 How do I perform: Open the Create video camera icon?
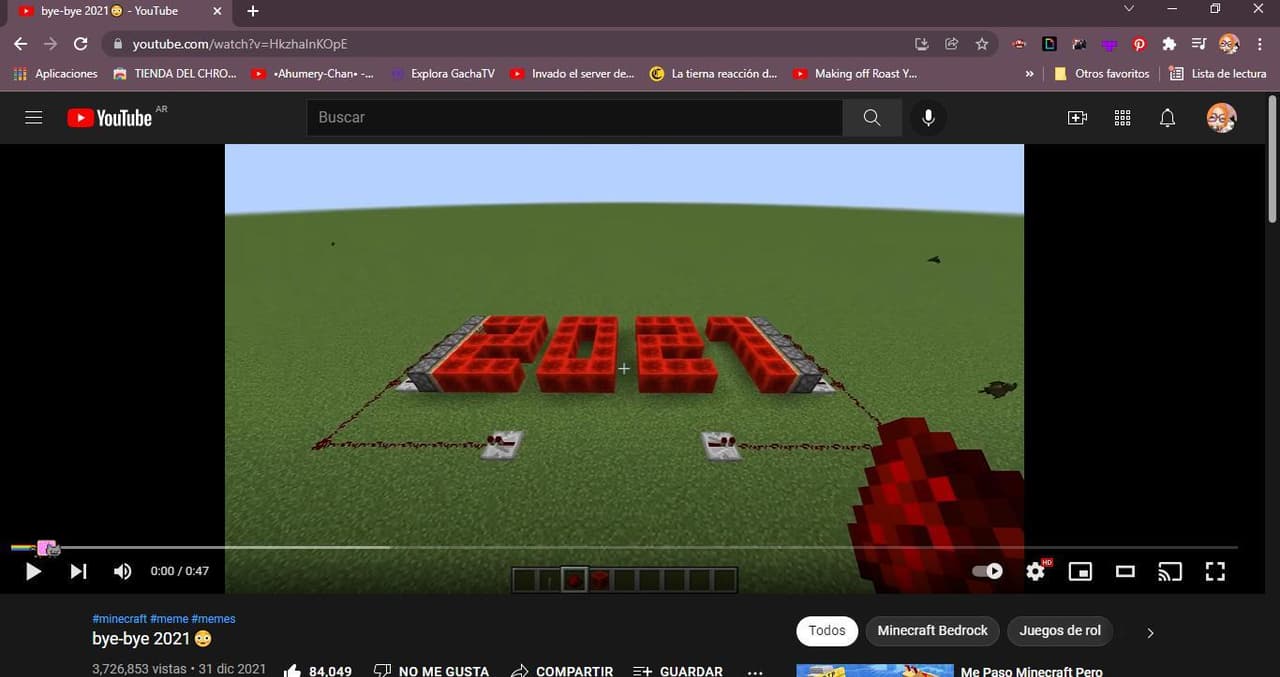click(1077, 118)
